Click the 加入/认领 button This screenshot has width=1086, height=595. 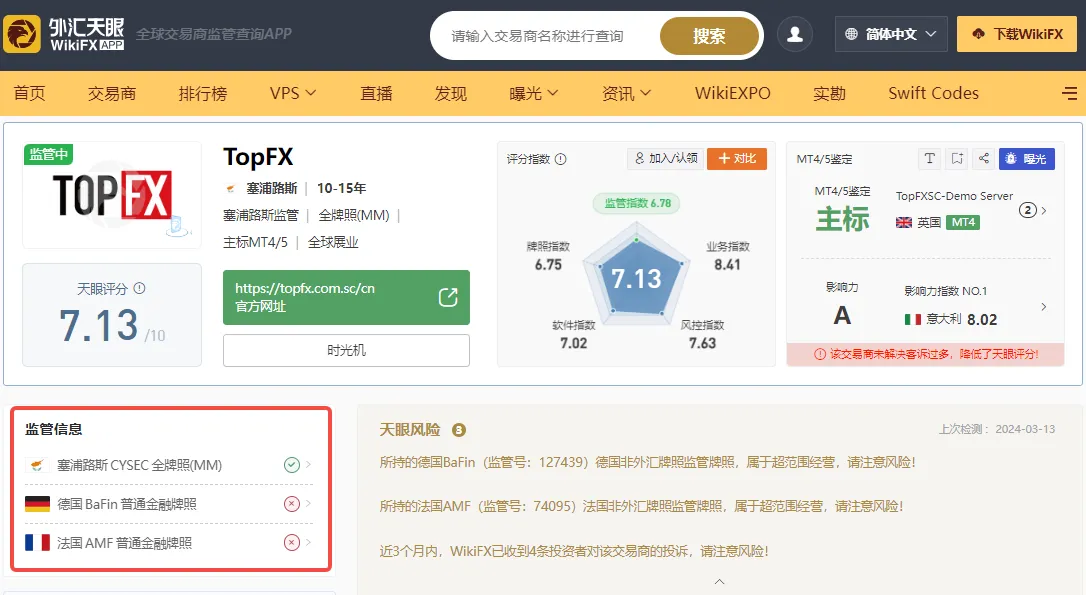666,159
